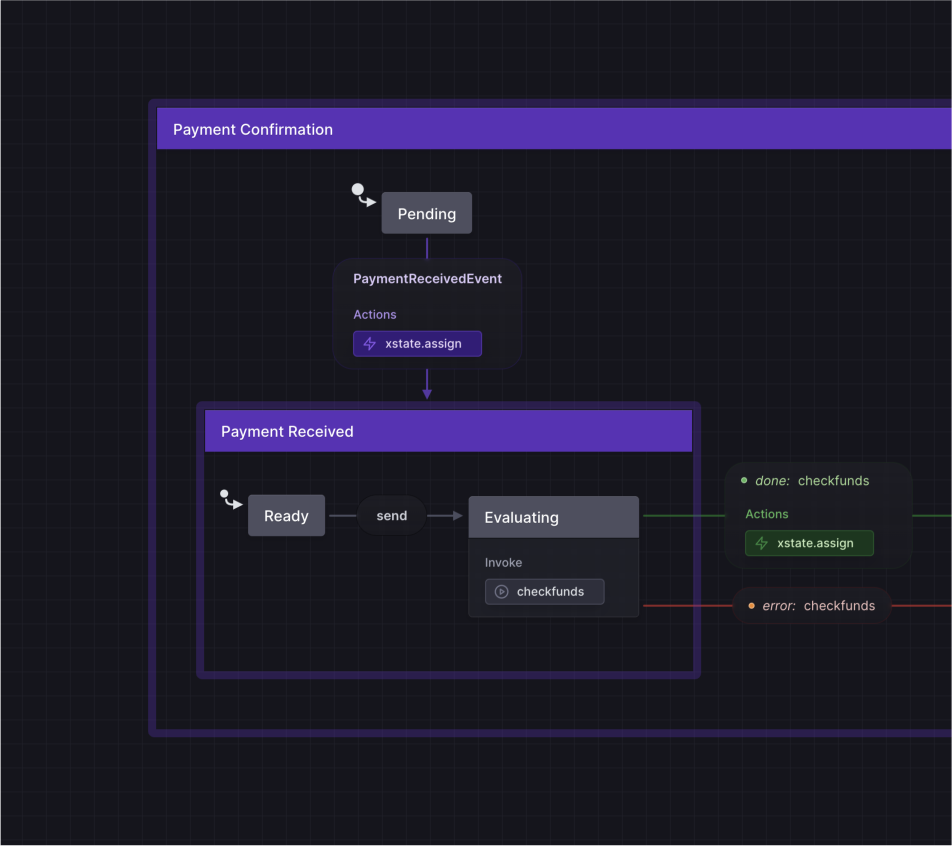Viewport: 952px width, 846px height.
Task: Click the green dot on the done: checkfunds transition
Action: (x=742, y=480)
